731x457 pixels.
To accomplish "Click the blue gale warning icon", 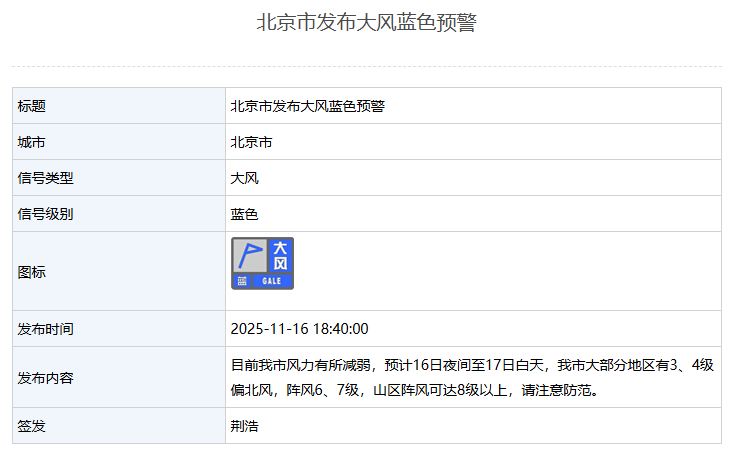I will (x=262, y=264).
